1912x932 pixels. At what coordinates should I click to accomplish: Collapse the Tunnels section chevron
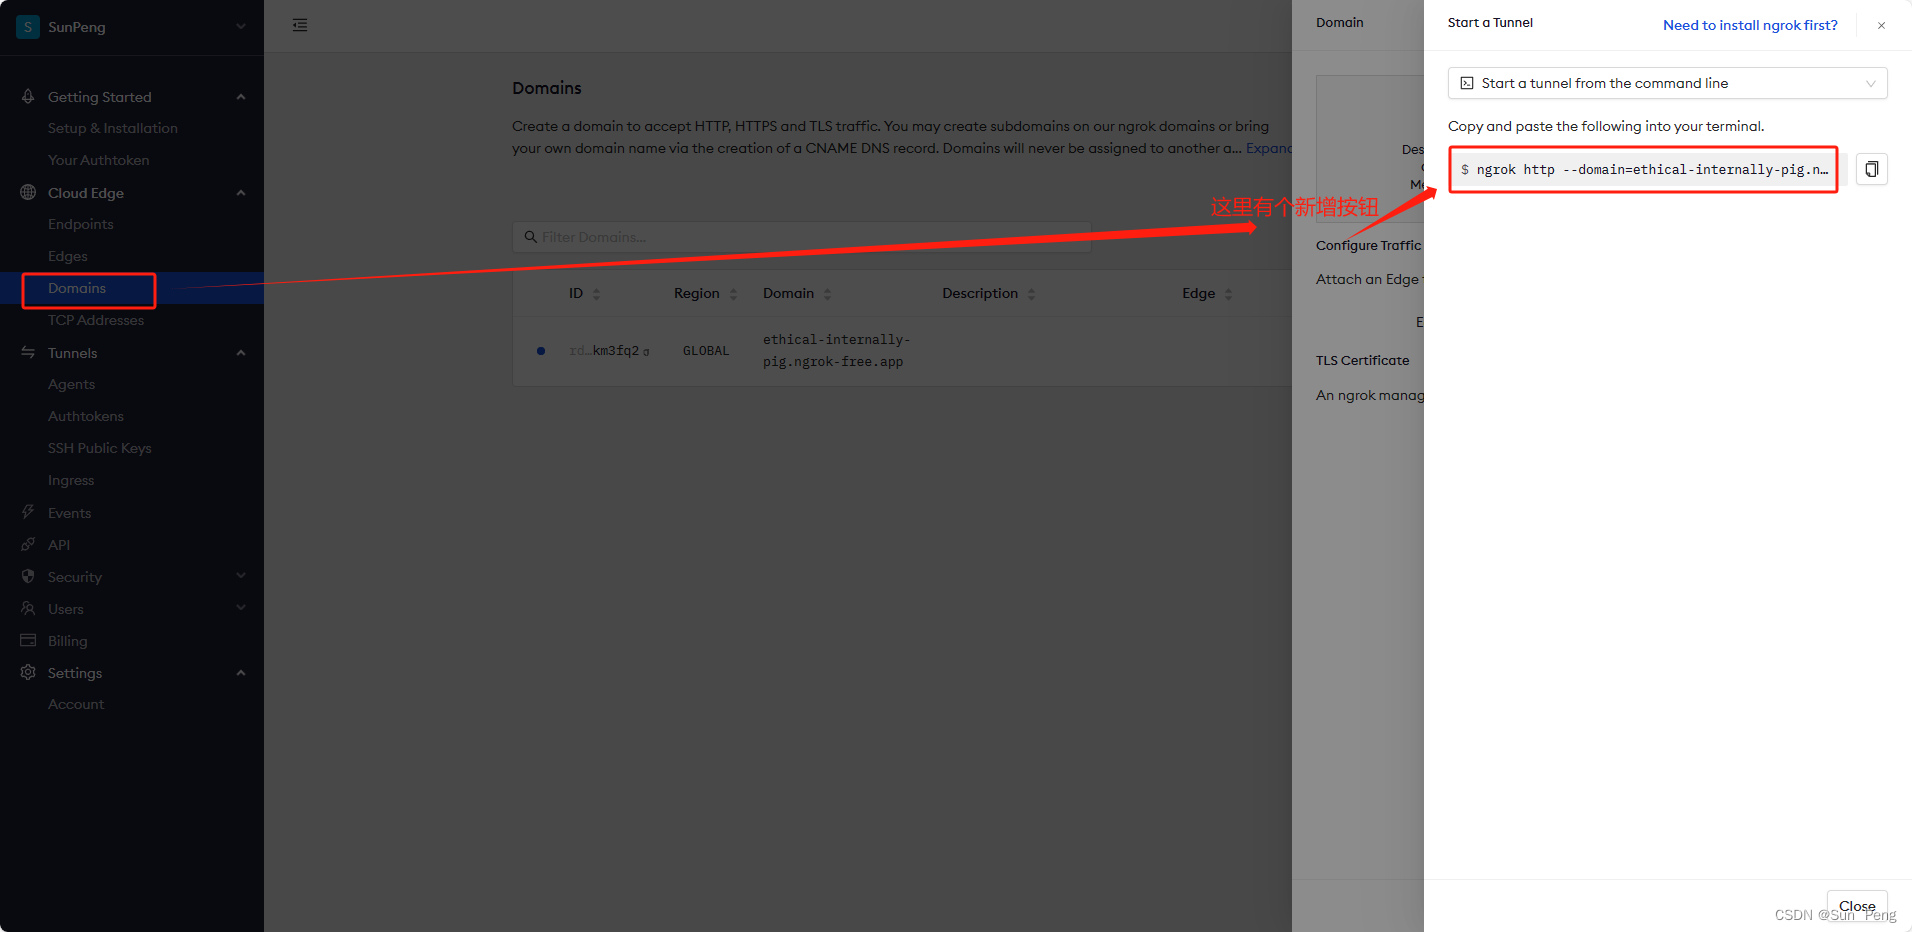(x=241, y=353)
